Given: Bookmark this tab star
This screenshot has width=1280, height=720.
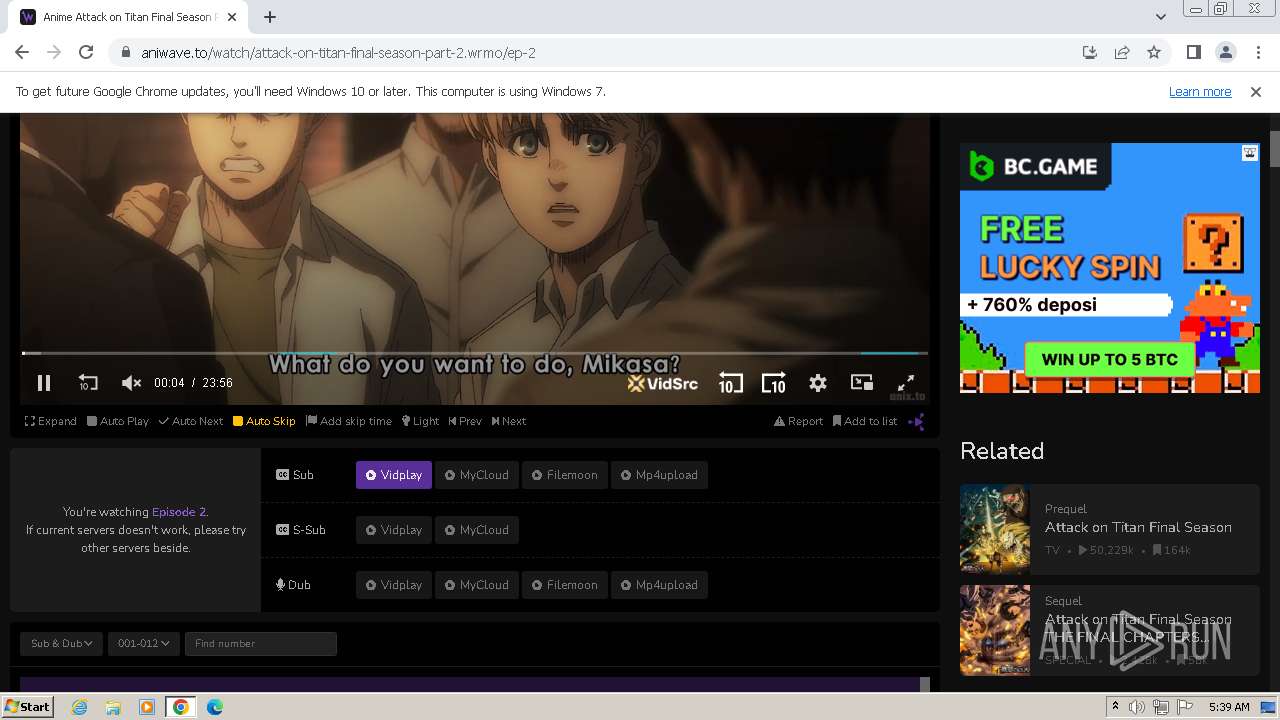Looking at the screenshot, I should (1154, 53).
